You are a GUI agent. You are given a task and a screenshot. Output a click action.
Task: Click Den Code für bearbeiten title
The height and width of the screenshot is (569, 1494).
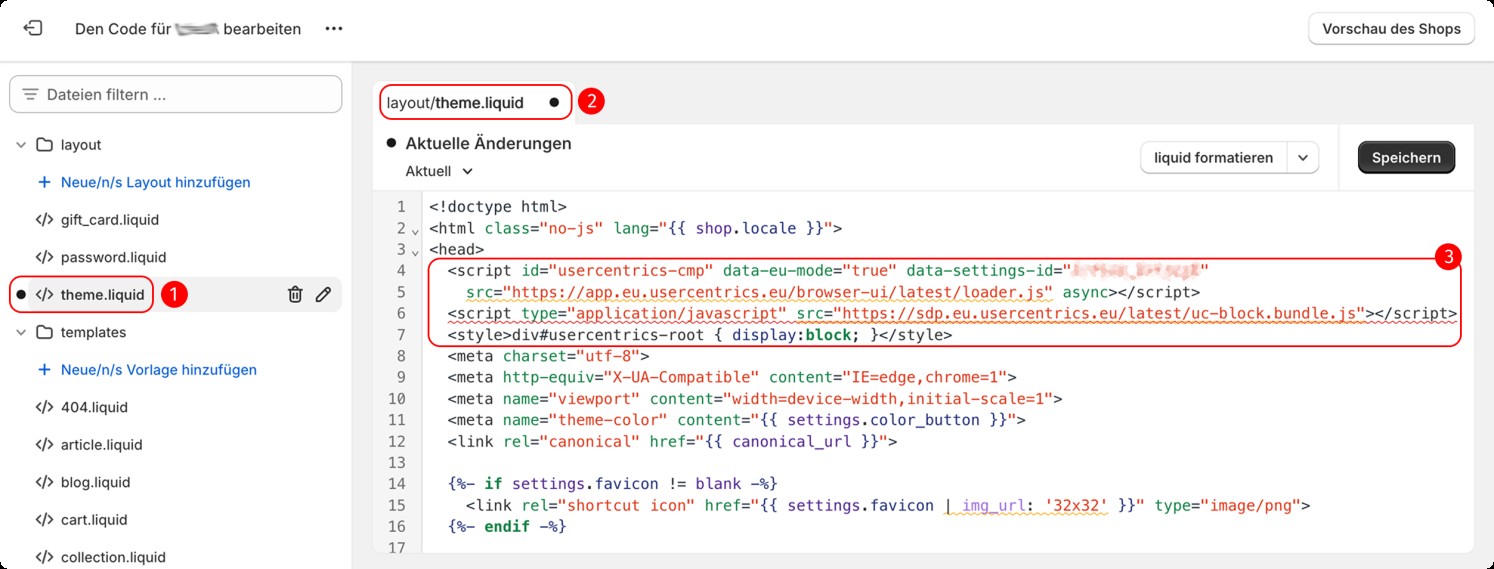click(188, 29)
